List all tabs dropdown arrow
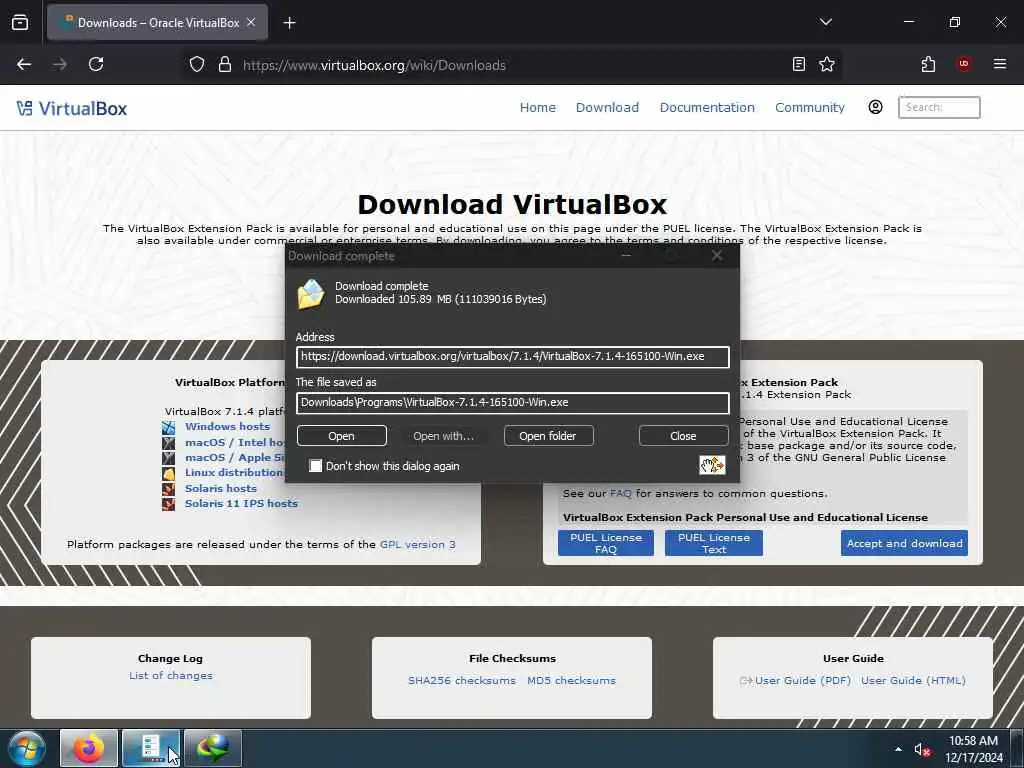This screenshot has height=768, width=1024. click(825, 22)
